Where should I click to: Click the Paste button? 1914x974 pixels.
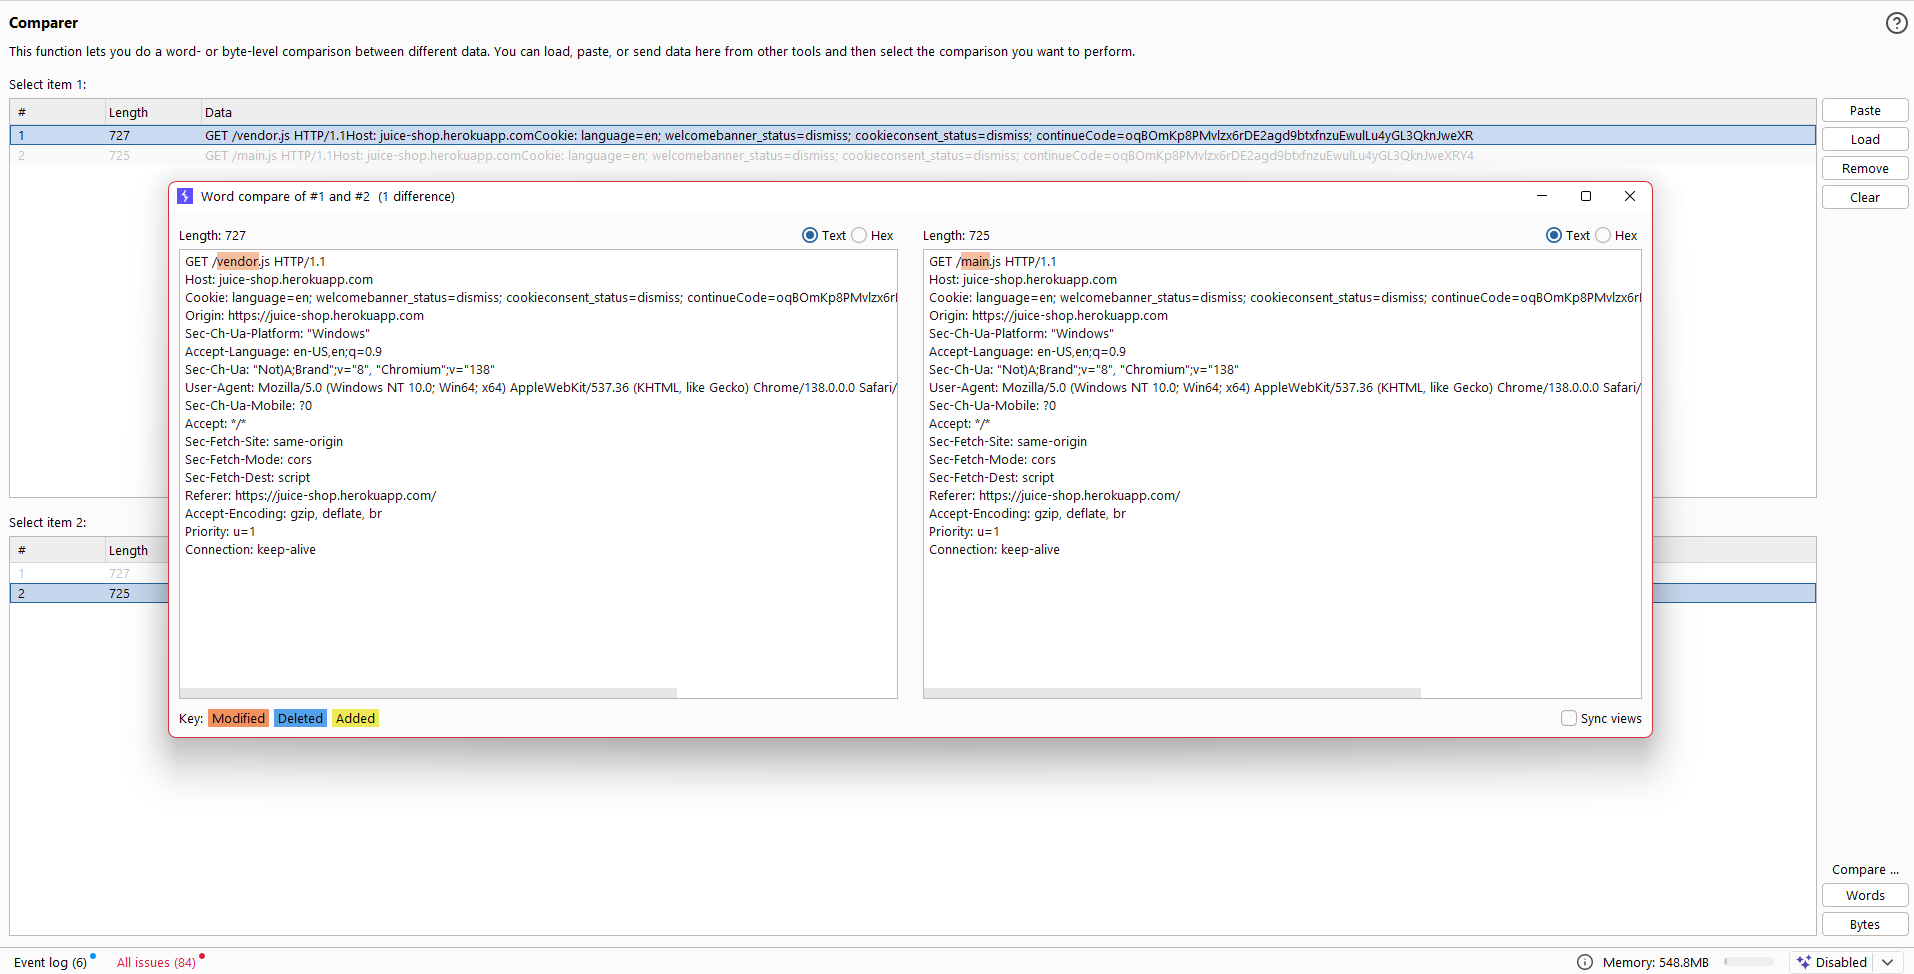pyautogui.click(x=1864, y=111)
